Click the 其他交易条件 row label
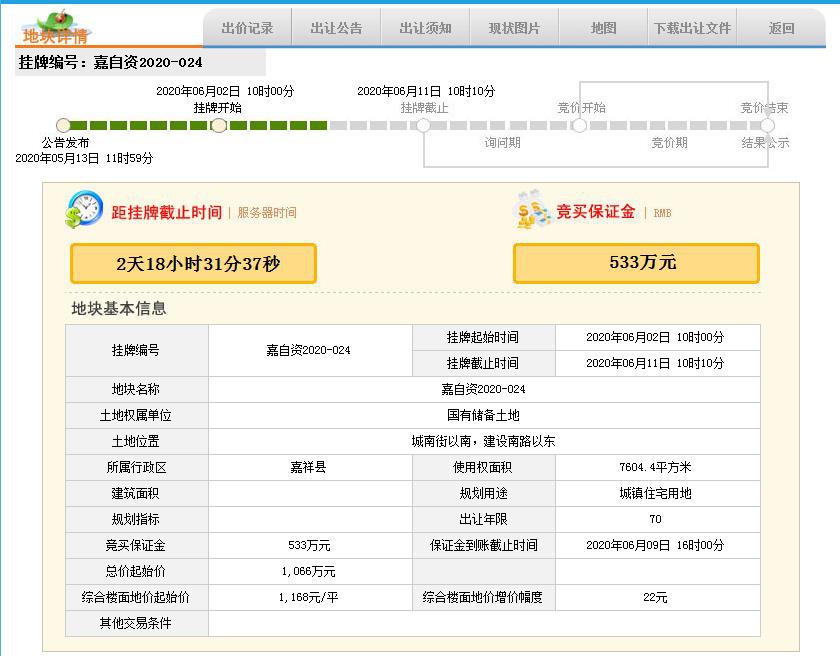The height and width of the screenshot is (656, 840). click(137, 623)
